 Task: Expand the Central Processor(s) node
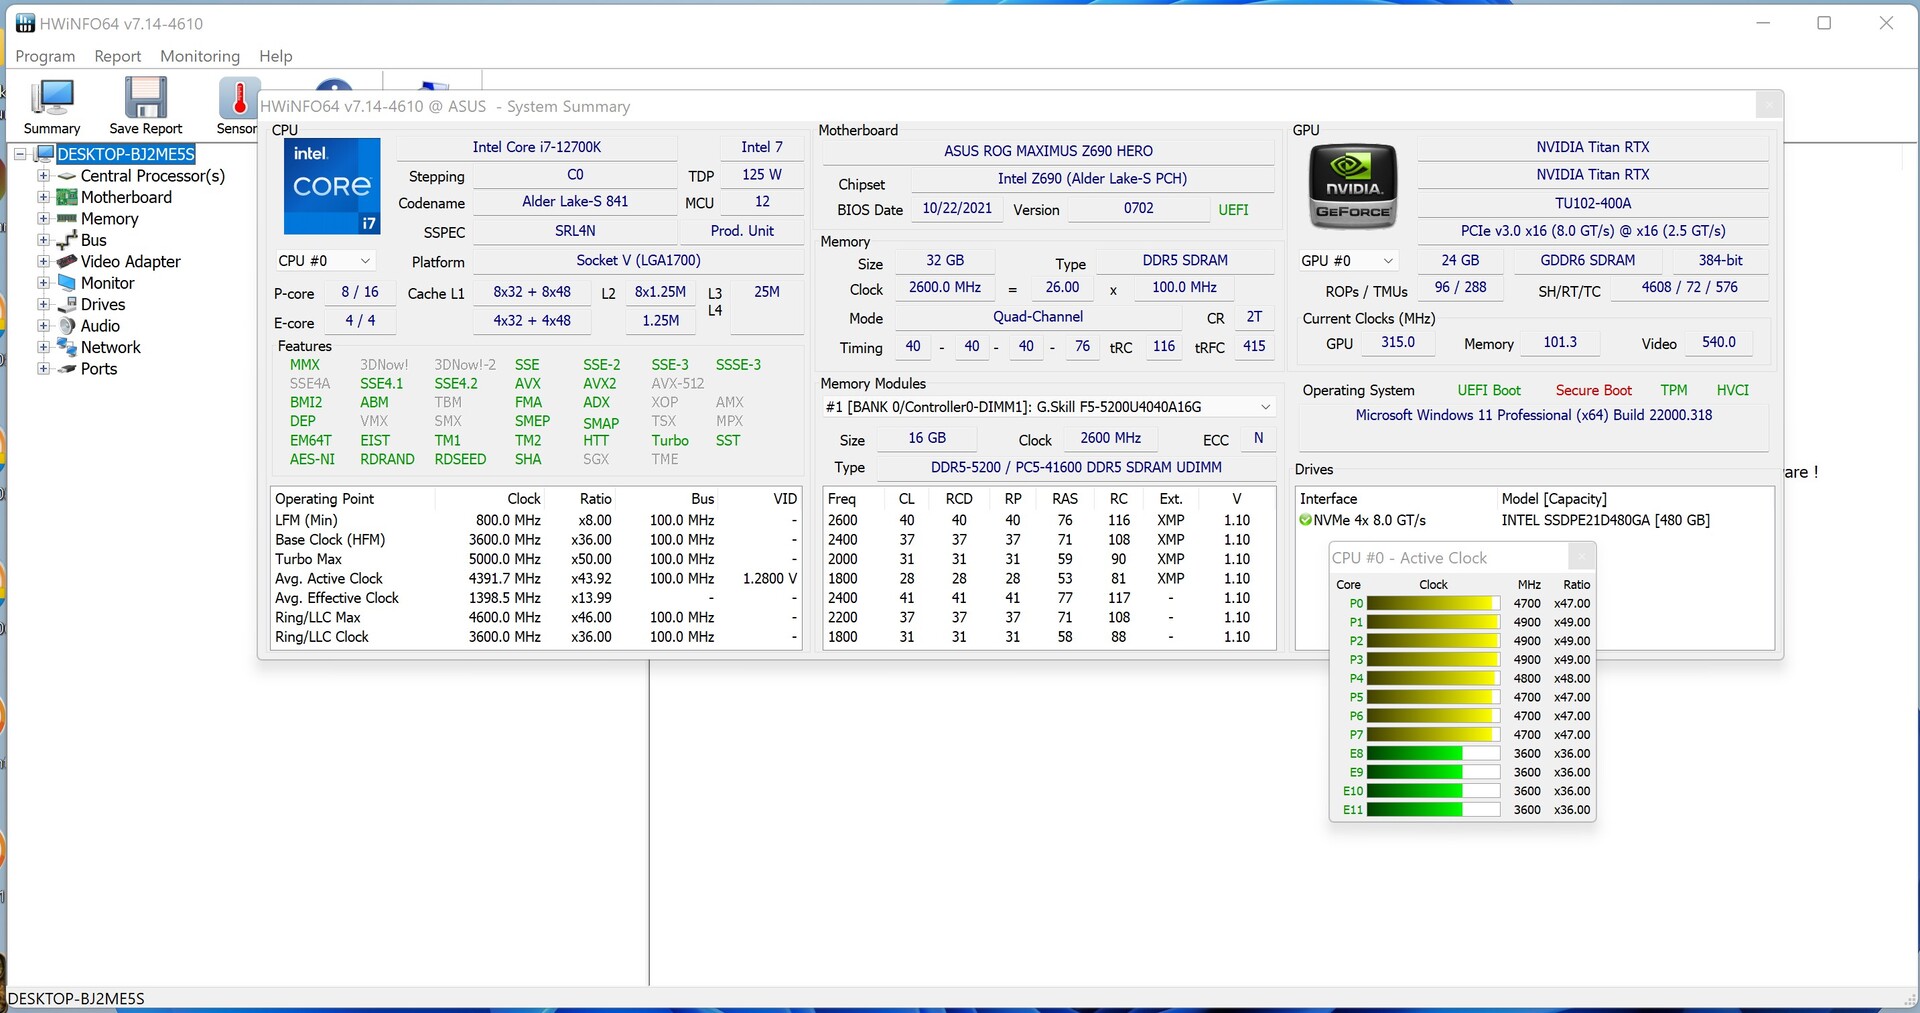(x=43, y=176)
